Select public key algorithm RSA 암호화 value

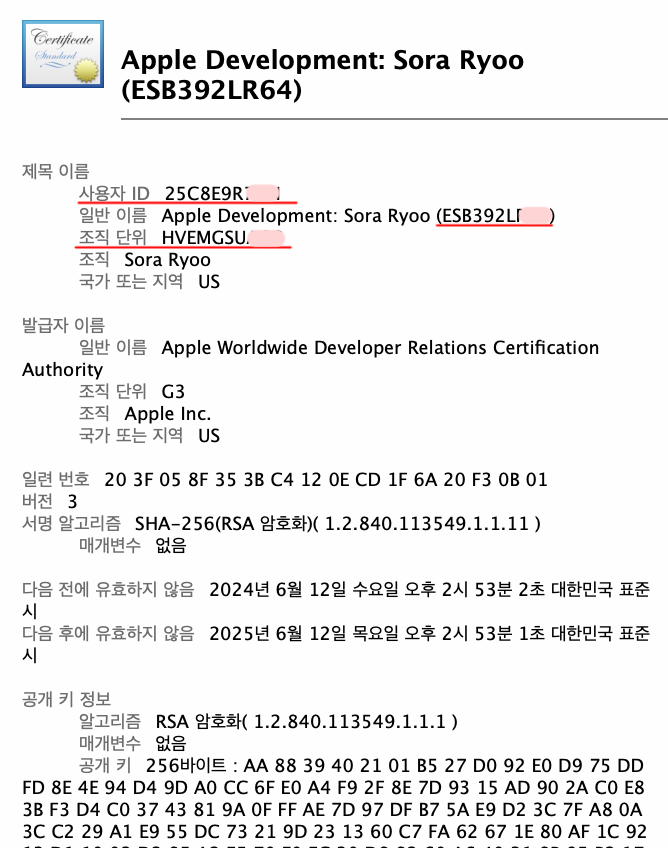click(x=307, y=721)
